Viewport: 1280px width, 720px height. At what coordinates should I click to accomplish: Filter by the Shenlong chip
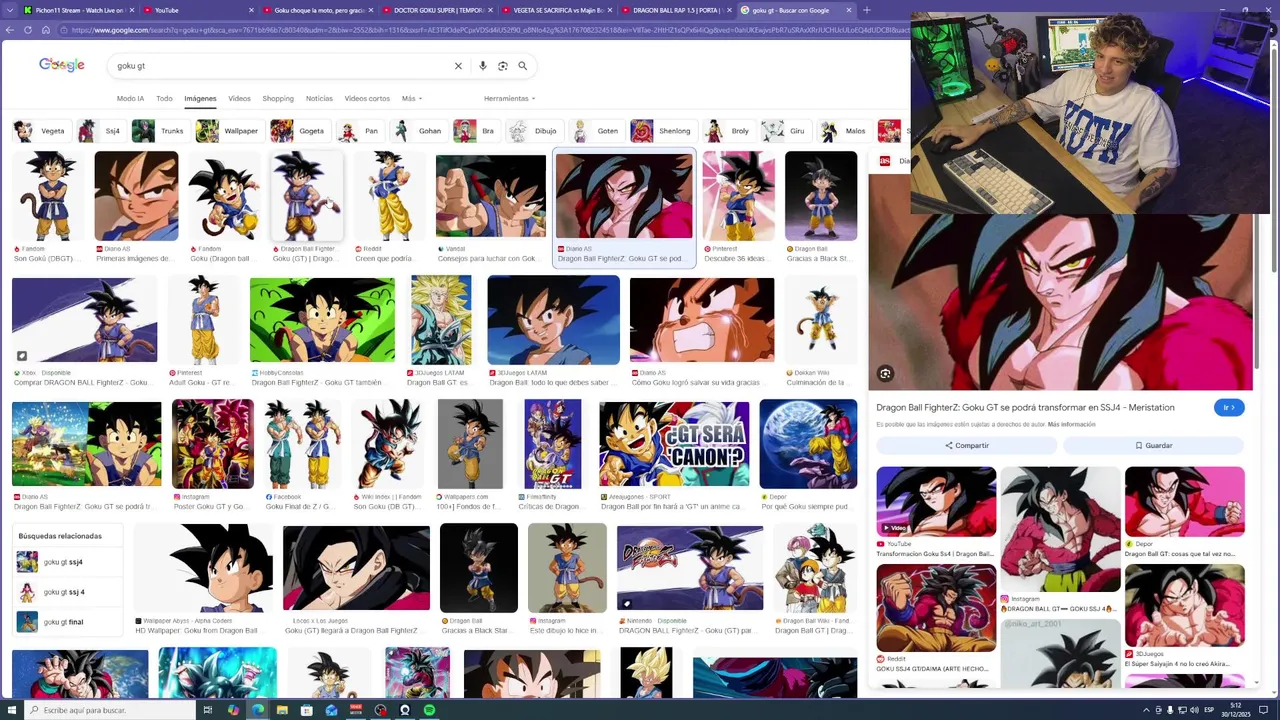[663, 131]
